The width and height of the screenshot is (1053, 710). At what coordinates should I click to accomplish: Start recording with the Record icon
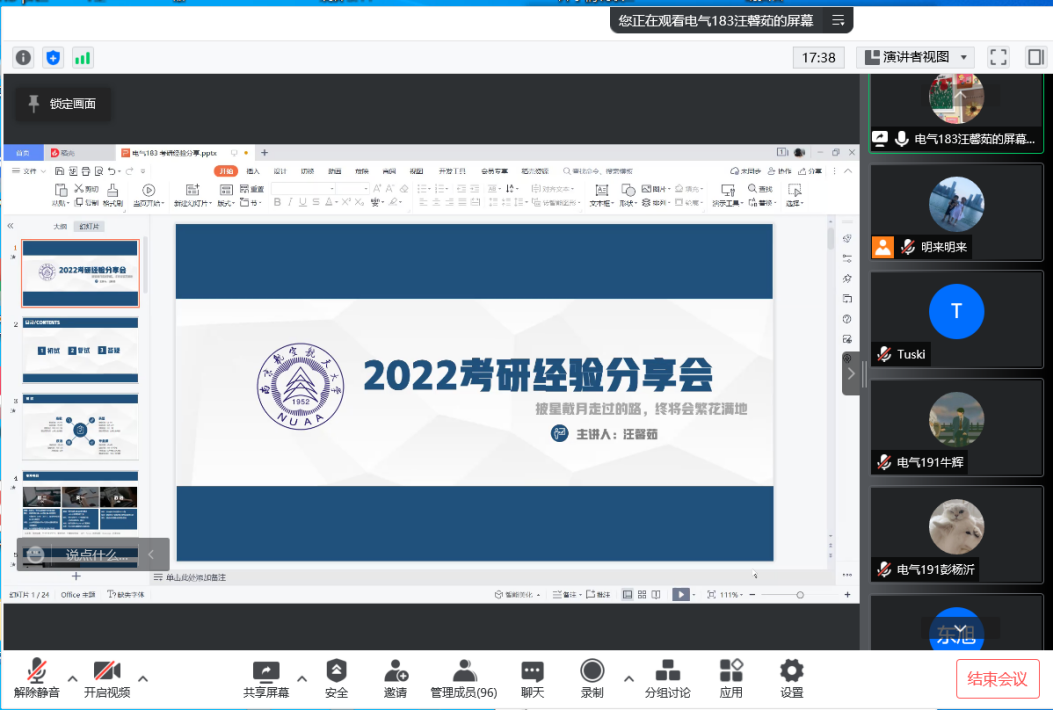pyautogui.click(x=592, y=671)
